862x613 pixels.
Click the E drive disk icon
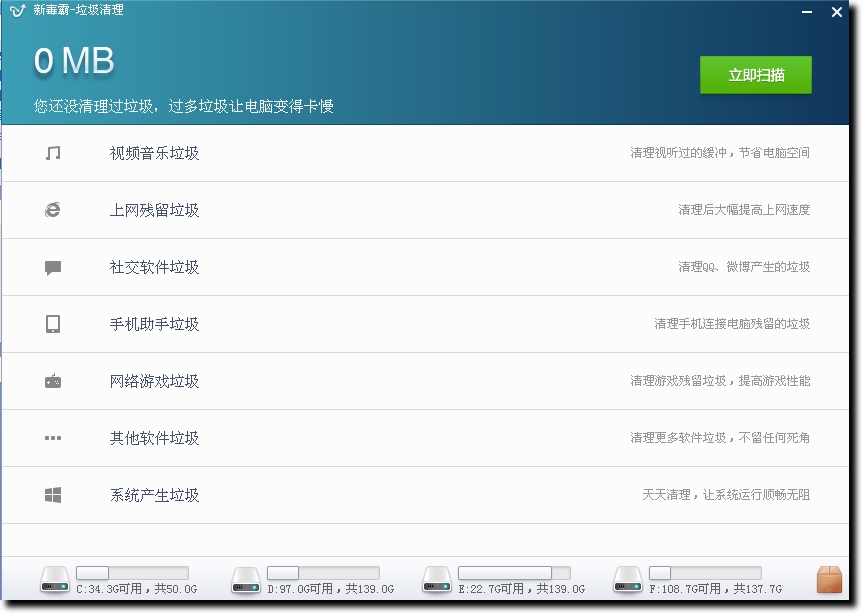(436, 580)
